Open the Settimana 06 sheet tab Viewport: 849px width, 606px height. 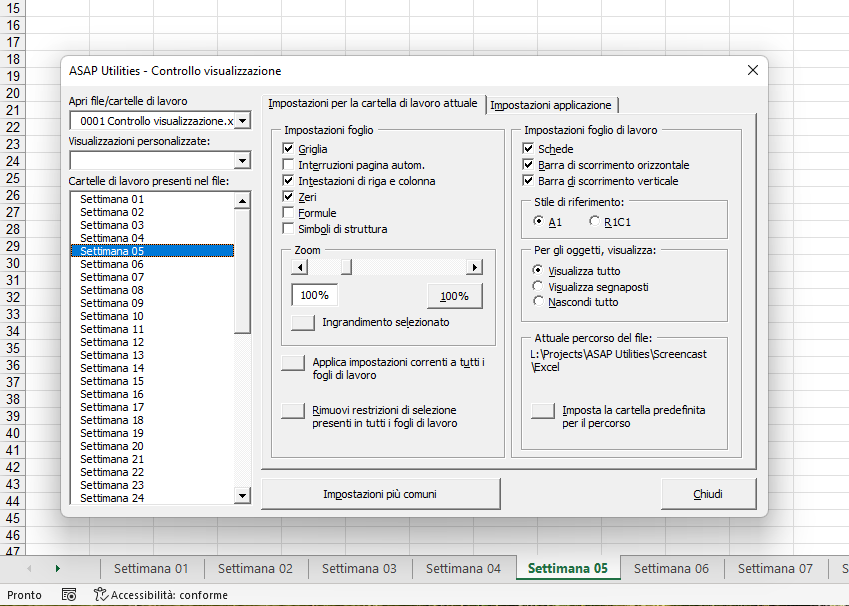[671, 569]
